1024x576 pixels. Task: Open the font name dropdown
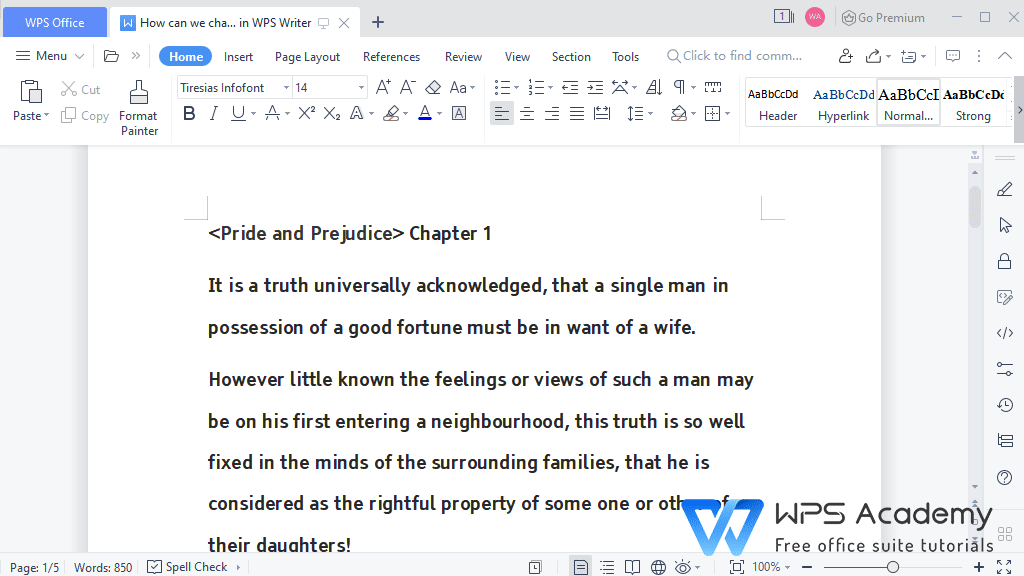pos(286,88)
